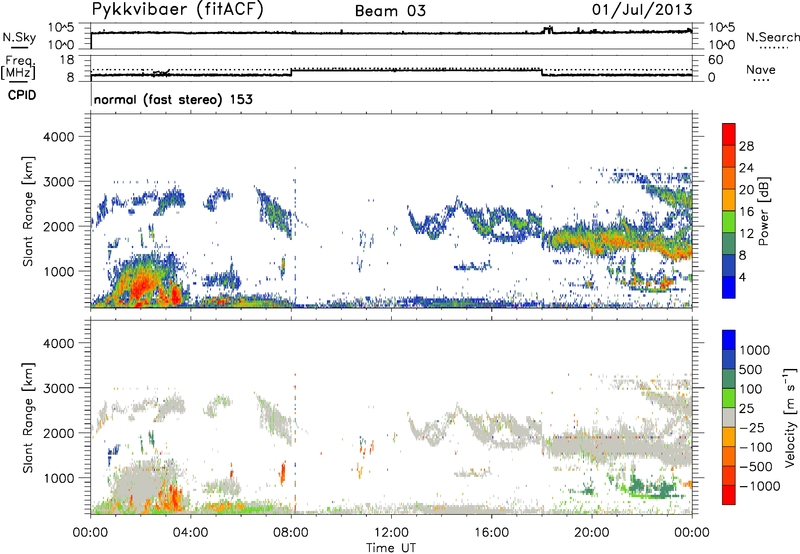Screen dimensions: 800x554
Task: Click the '20:00' time axis label
Action: pos(591,533)
